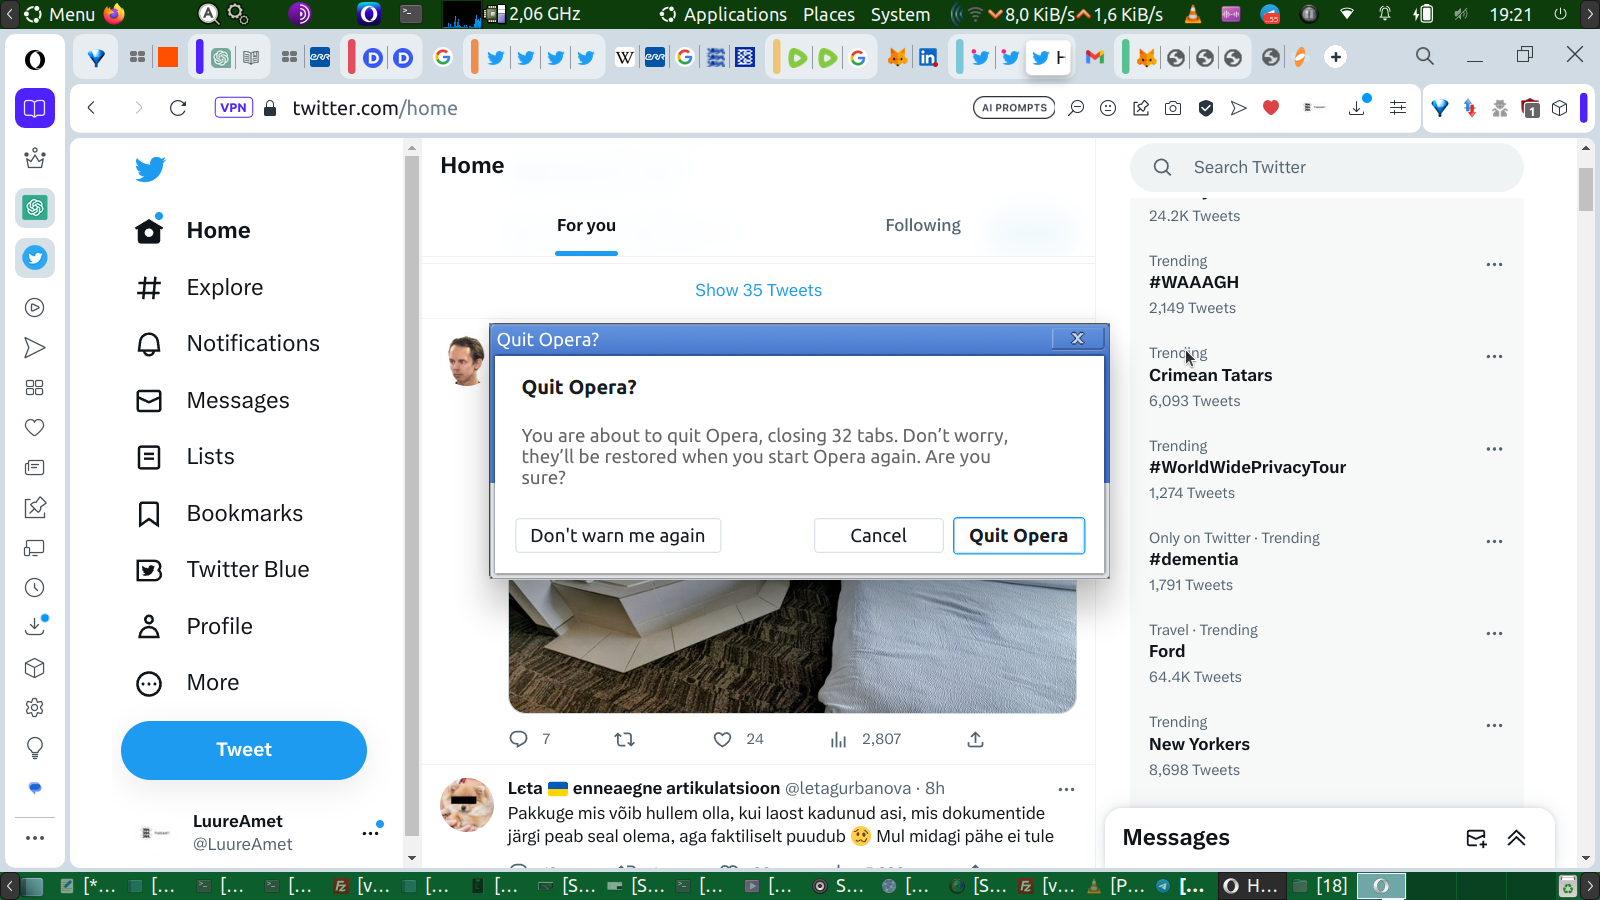This screenshot has width=1600, height=900.
Task: Open Easy Setup sliders icon
Action: click(1398, 108)
